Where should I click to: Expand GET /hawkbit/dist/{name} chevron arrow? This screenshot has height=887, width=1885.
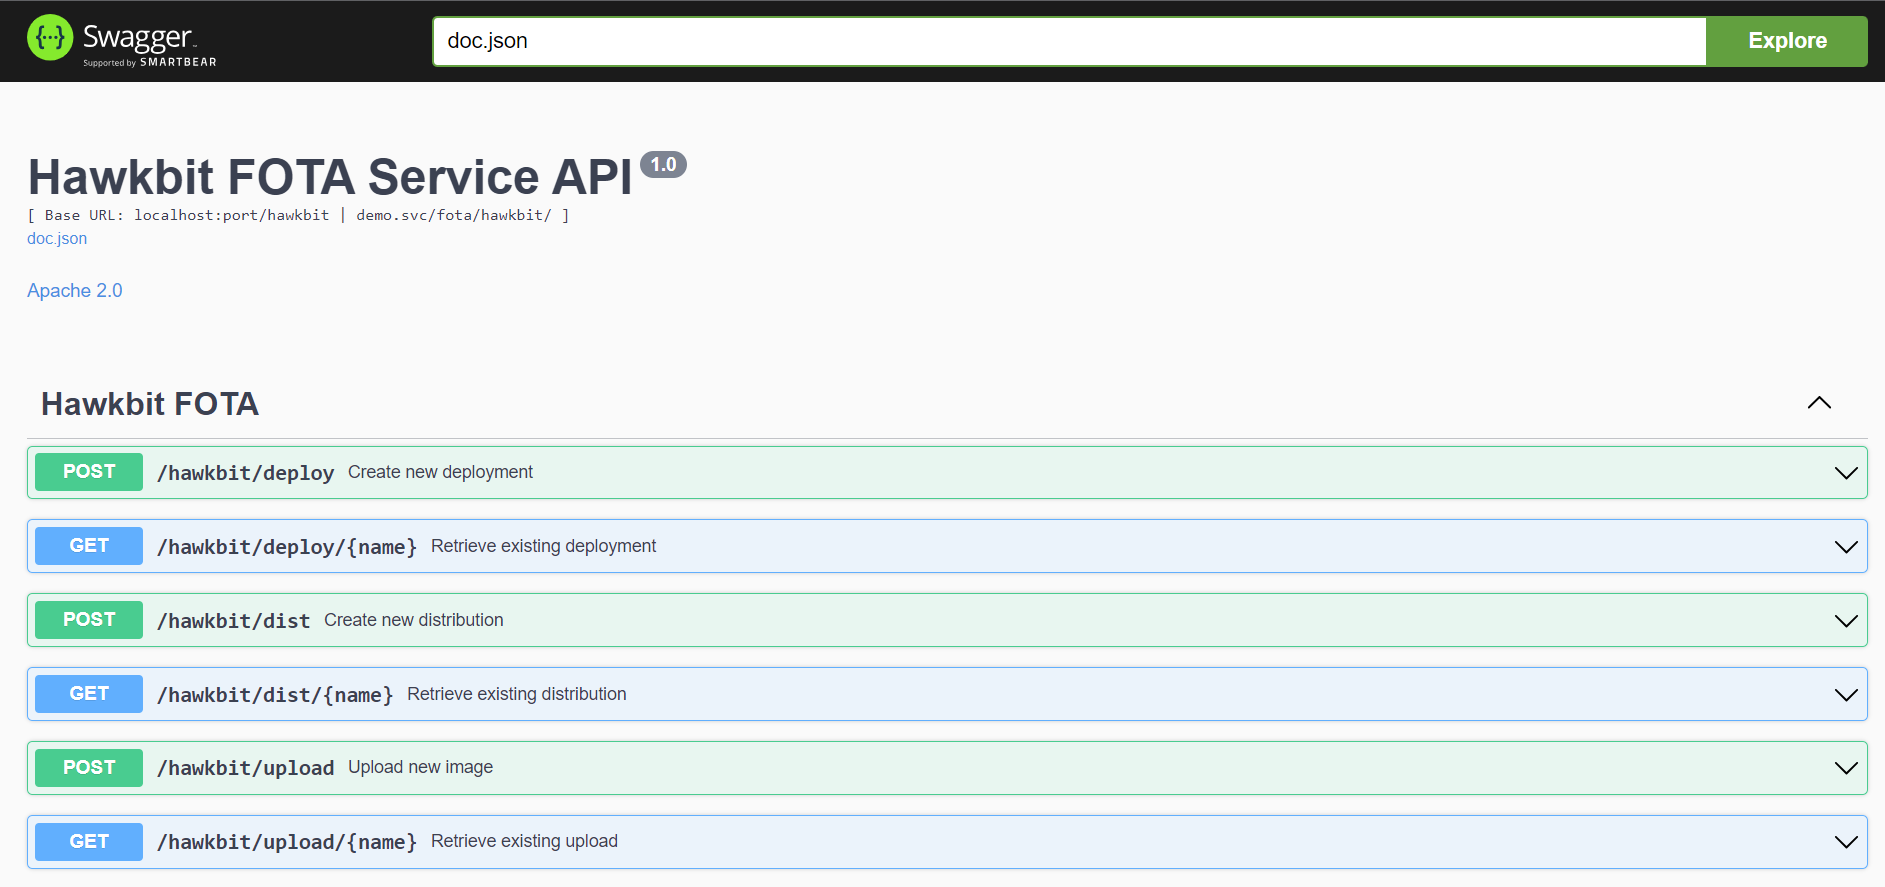1846,695
